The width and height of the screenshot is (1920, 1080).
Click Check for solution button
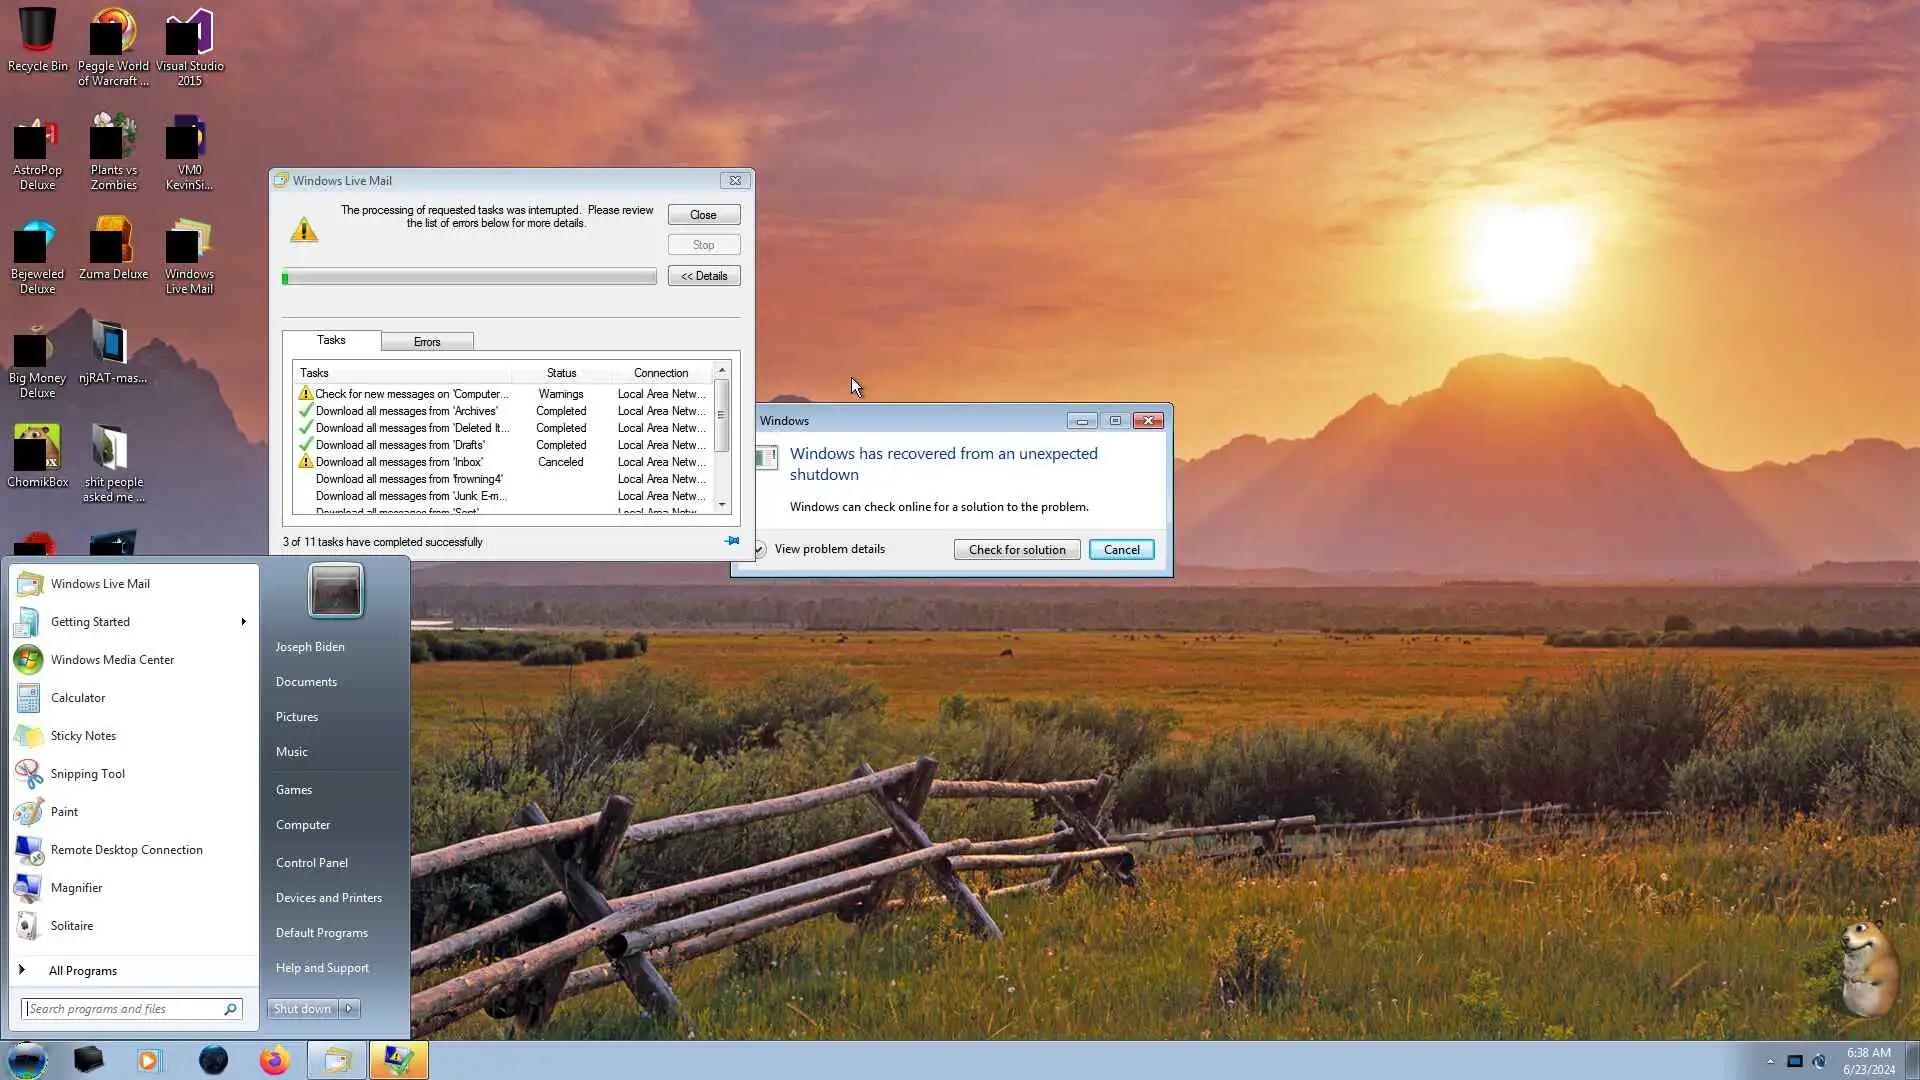1016,550
